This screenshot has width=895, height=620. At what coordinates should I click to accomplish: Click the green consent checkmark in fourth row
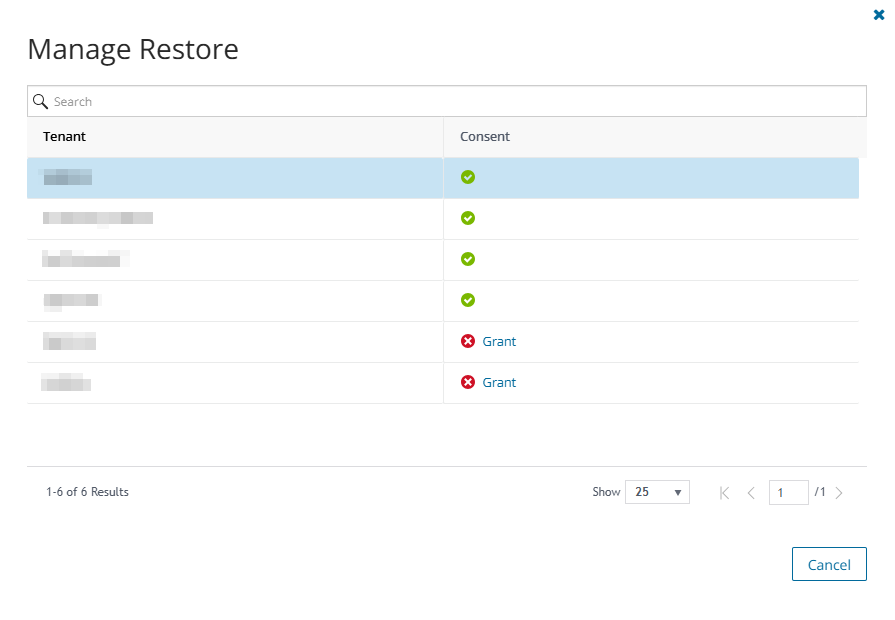coord(468,300)
